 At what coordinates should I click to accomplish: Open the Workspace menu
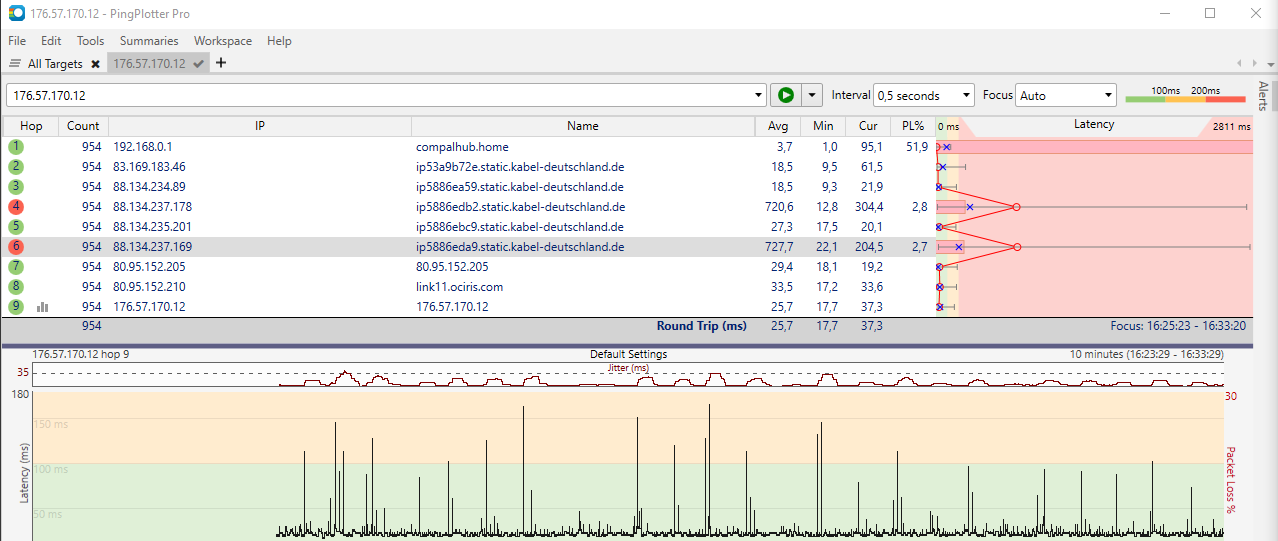(223, 41)
